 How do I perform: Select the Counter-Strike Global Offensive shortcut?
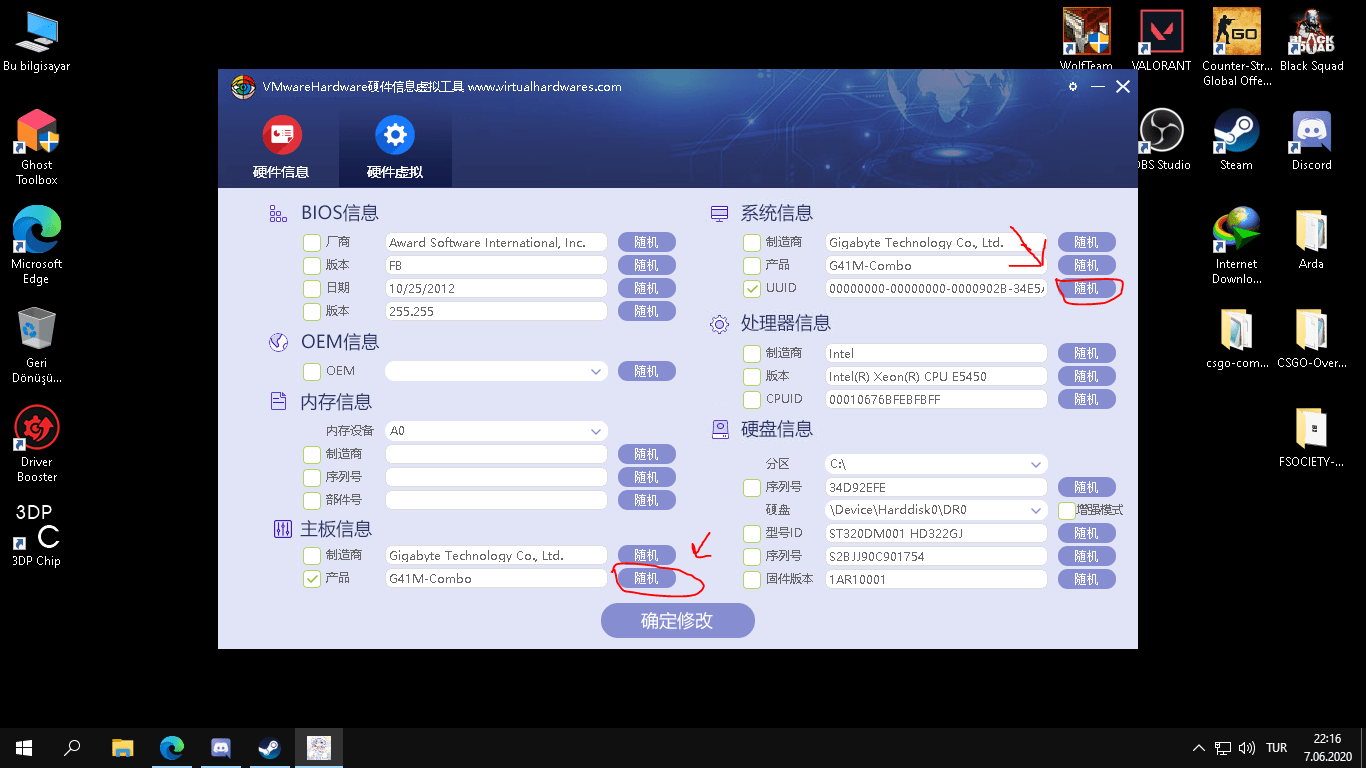1237,48
